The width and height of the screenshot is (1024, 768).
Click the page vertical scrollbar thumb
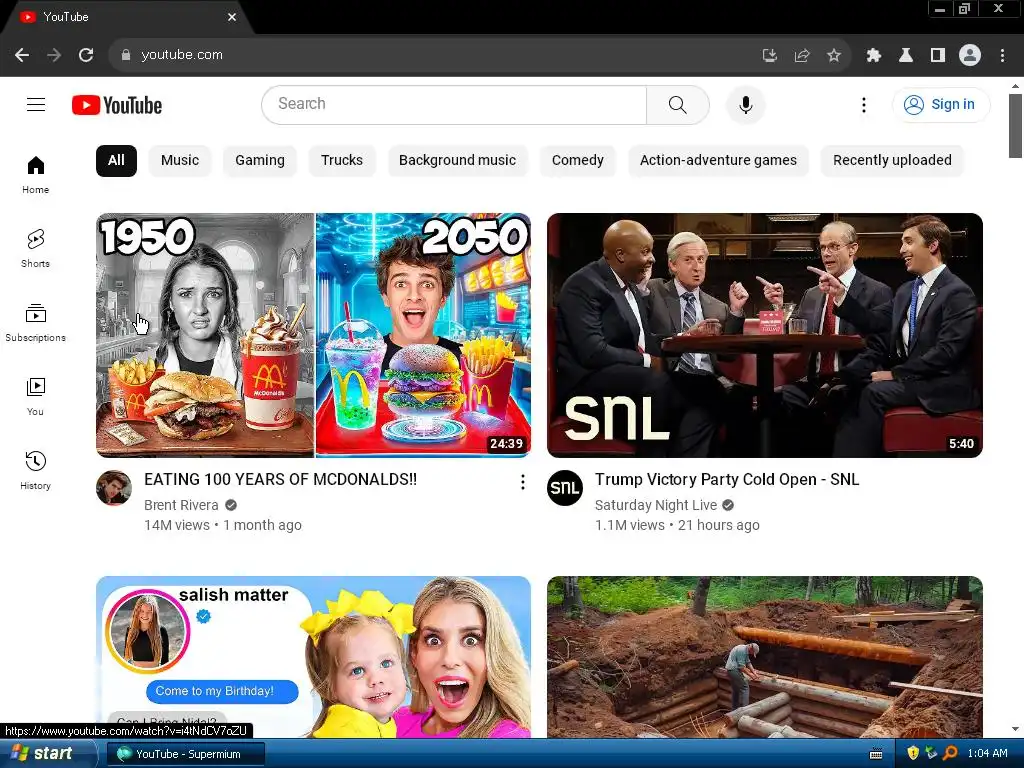pyautogui.click(x=1015, y=126)
